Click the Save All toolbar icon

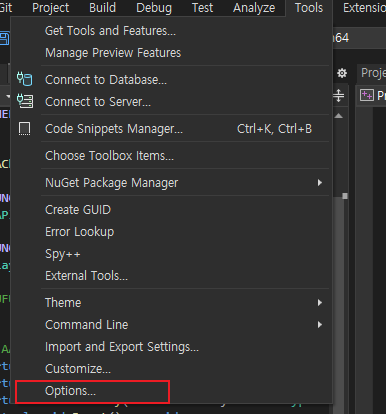pos(4,38)
